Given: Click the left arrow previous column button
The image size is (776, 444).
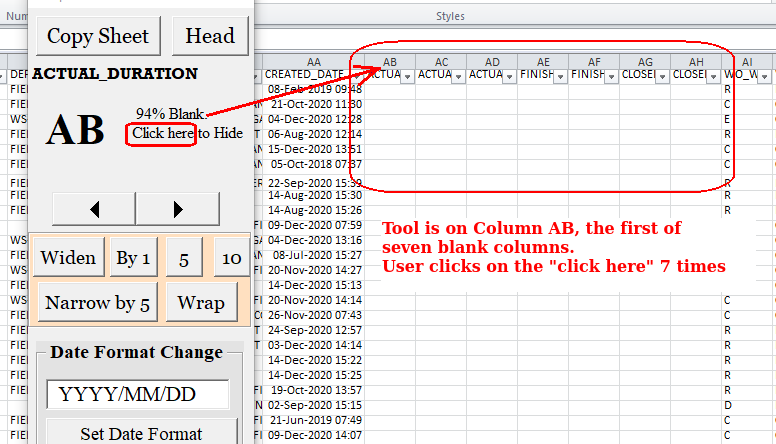Looking at the screenshot, I should [x=93, y=209].
